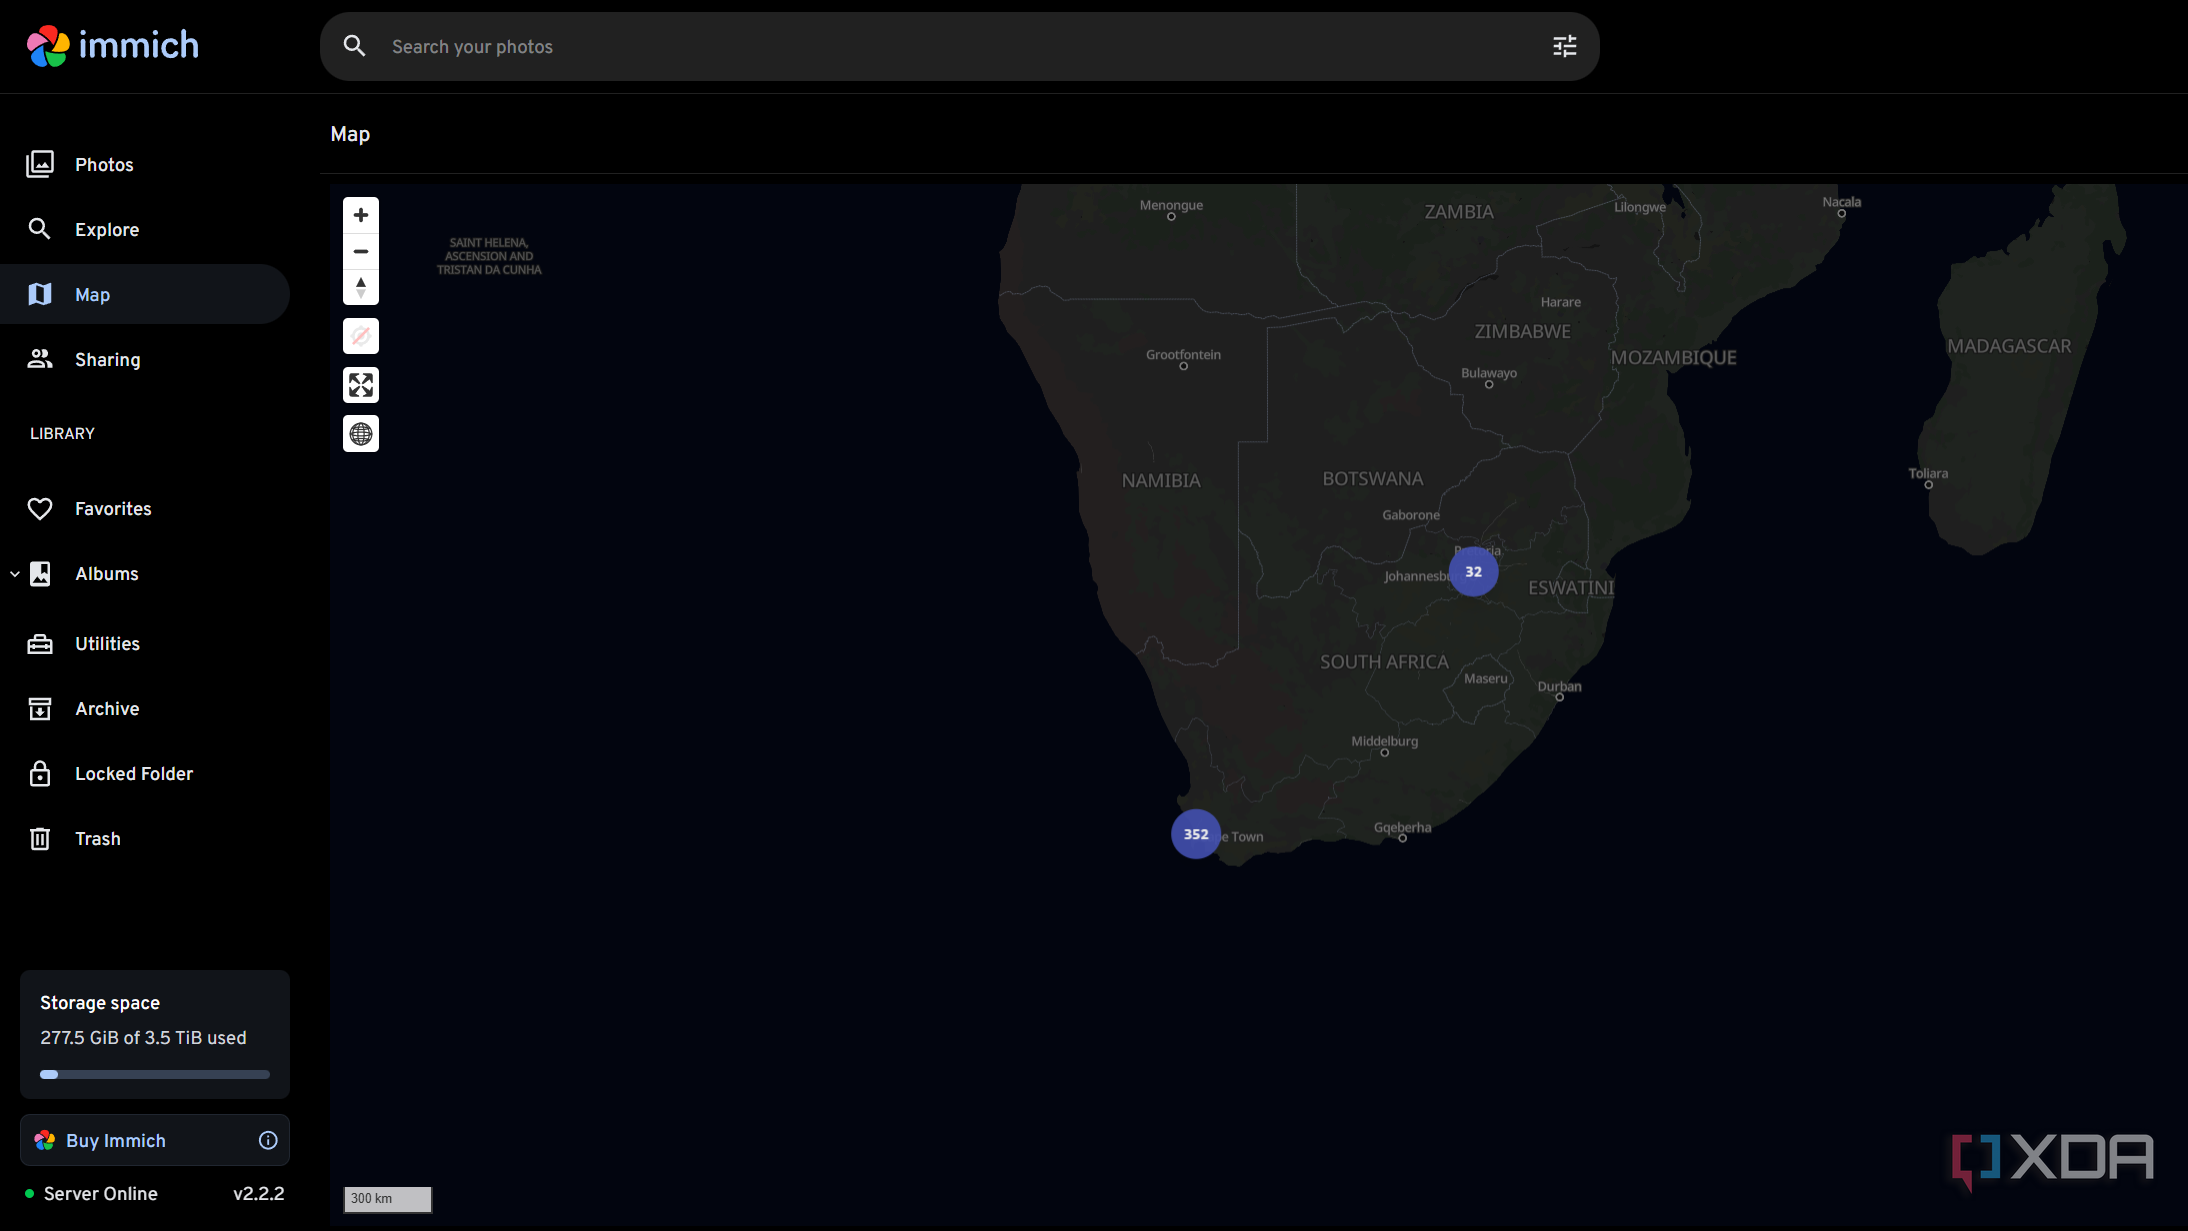Image resolution: width=2188 pixels, height=1231 pixels.
Task: Click the find my location icon
Action: pos(361,336)
